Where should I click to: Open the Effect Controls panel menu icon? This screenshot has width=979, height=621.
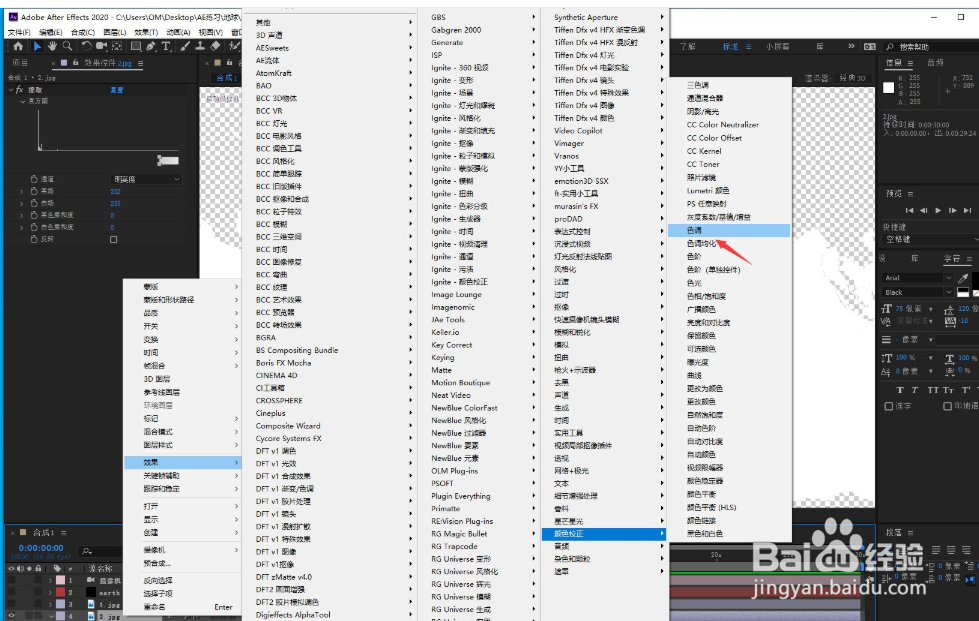(x=140, y=63)
